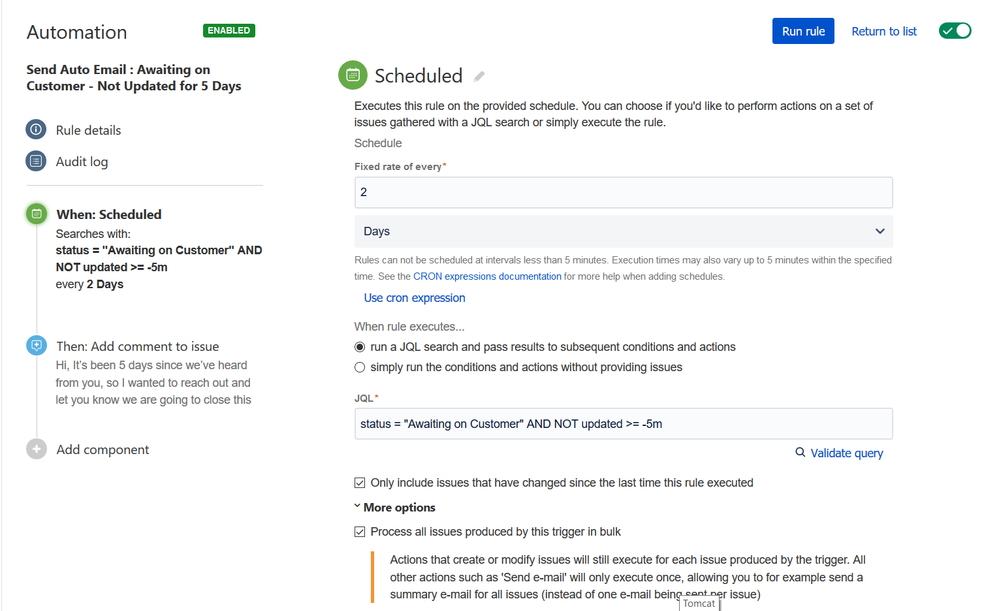
Task: Click the JQL query input field
Action: pyautogui.click(x=623, y=424)
